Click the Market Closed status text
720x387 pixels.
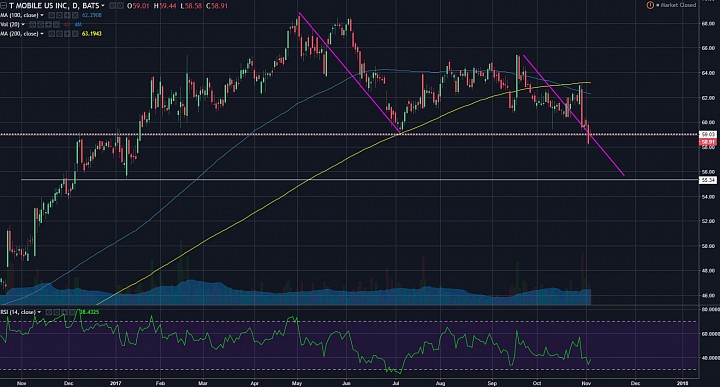[678, 5]
